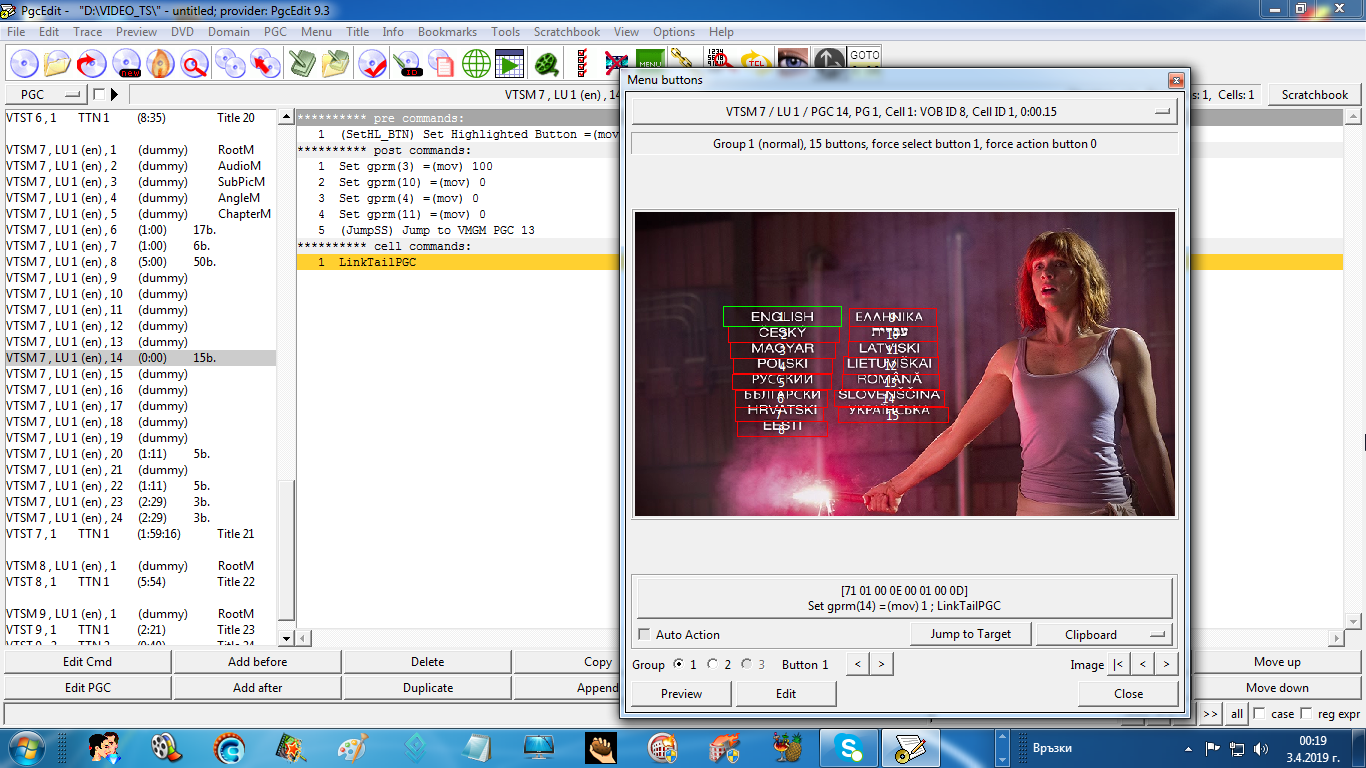Click the yellow book checkmark icon
This screenshot has width=1366, height=768.
336,64
